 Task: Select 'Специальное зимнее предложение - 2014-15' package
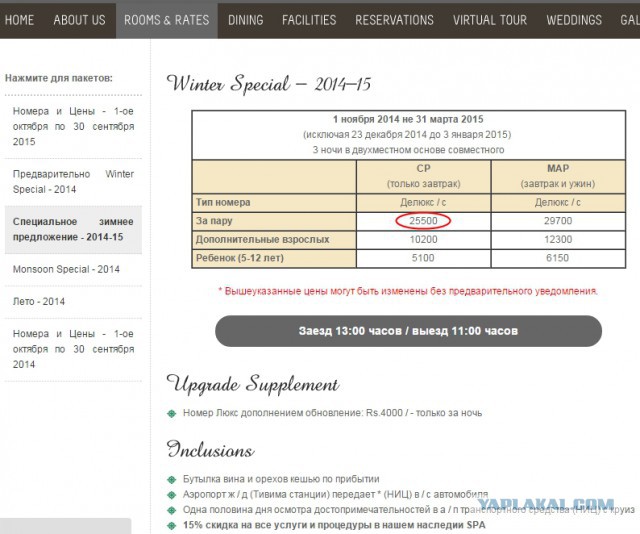pos(73,229)
